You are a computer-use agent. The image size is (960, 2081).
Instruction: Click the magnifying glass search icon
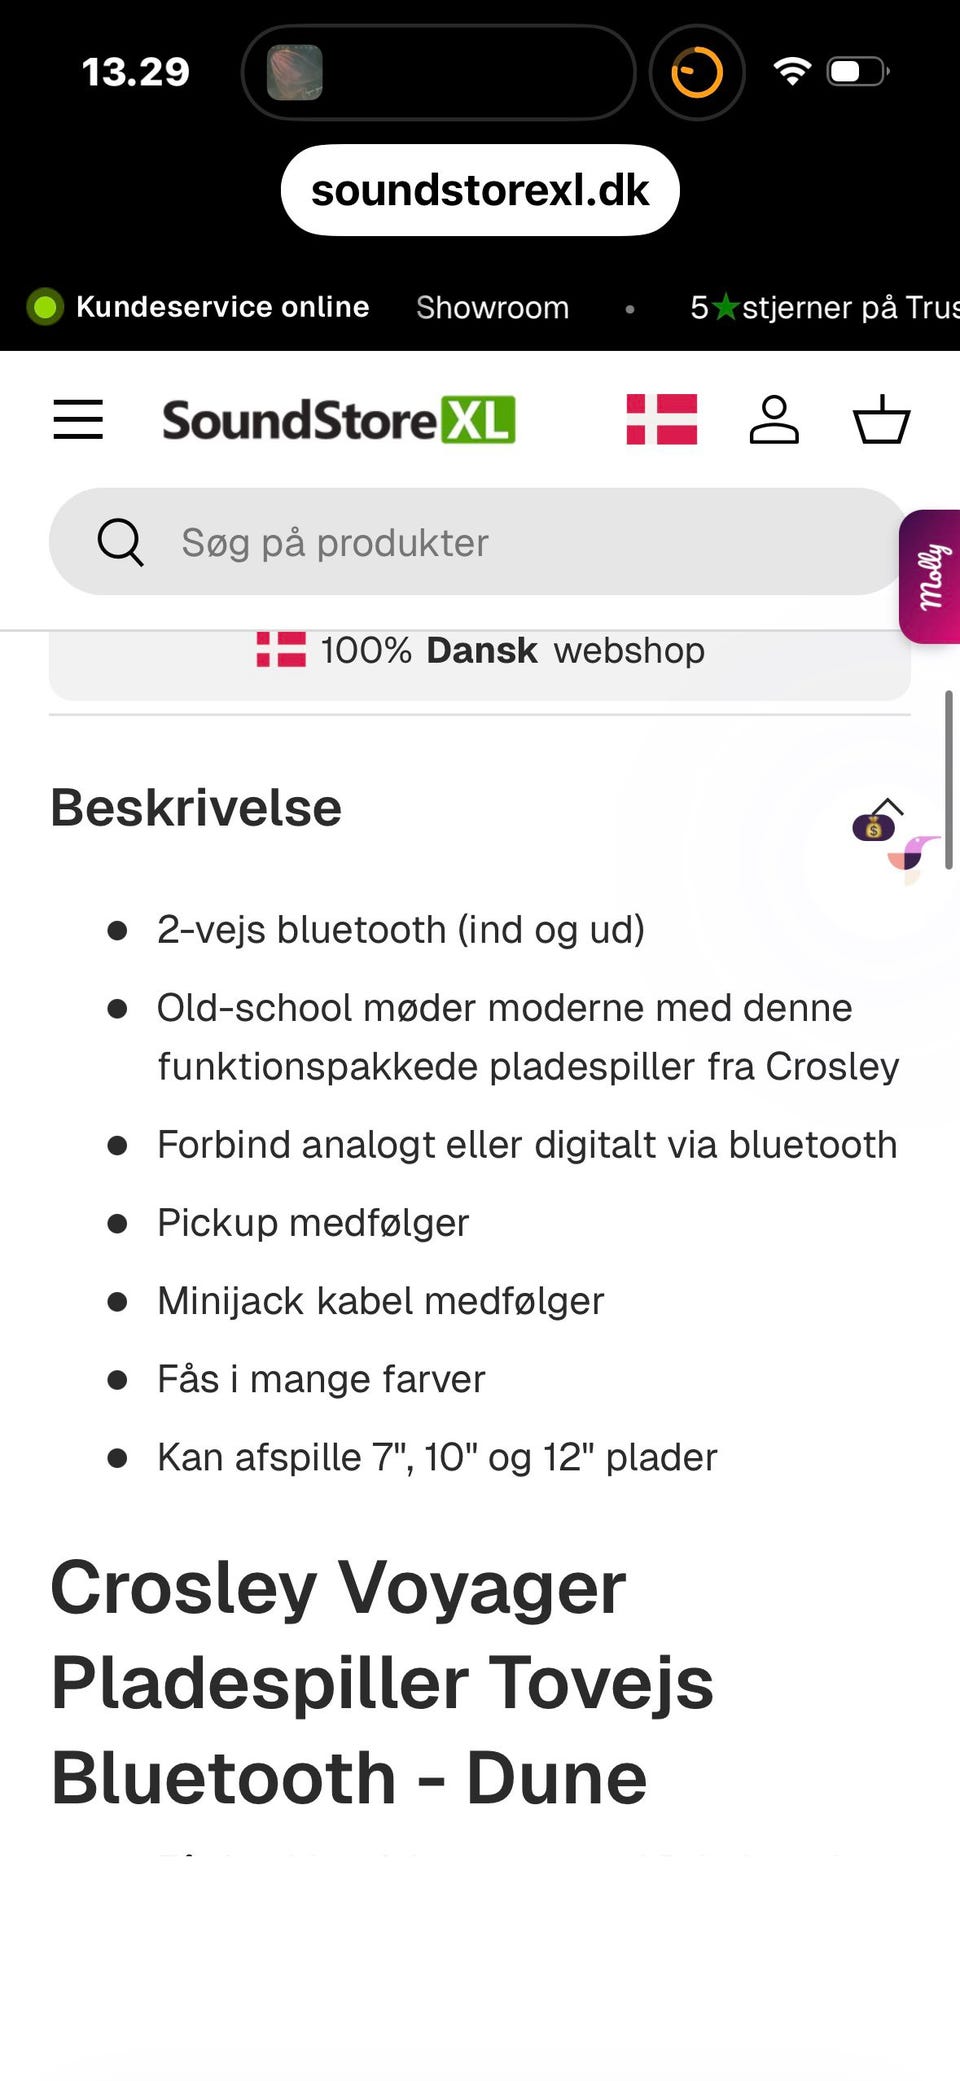[x=120, y=541]
